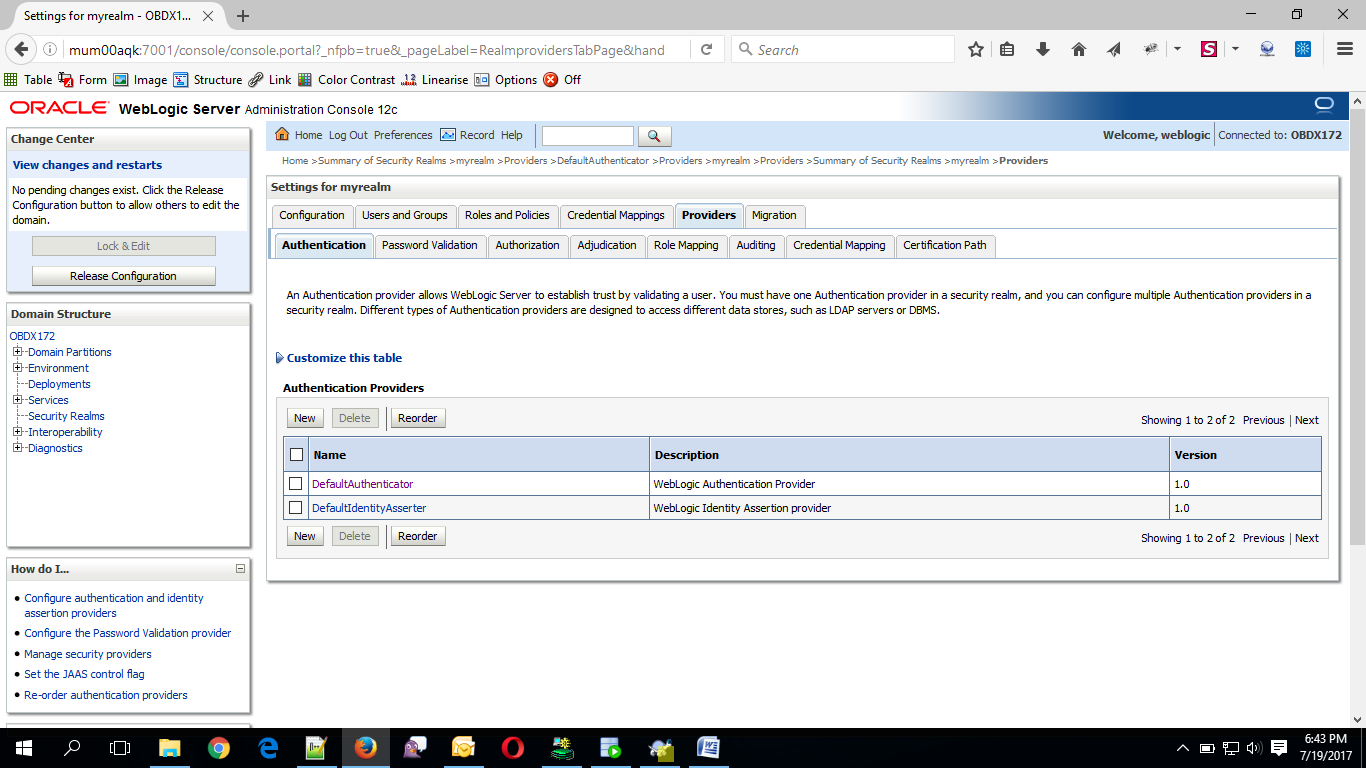Click the Record icon in console toolbar
Viewport: 1366px width, 768px height.
tap(448, 135)
